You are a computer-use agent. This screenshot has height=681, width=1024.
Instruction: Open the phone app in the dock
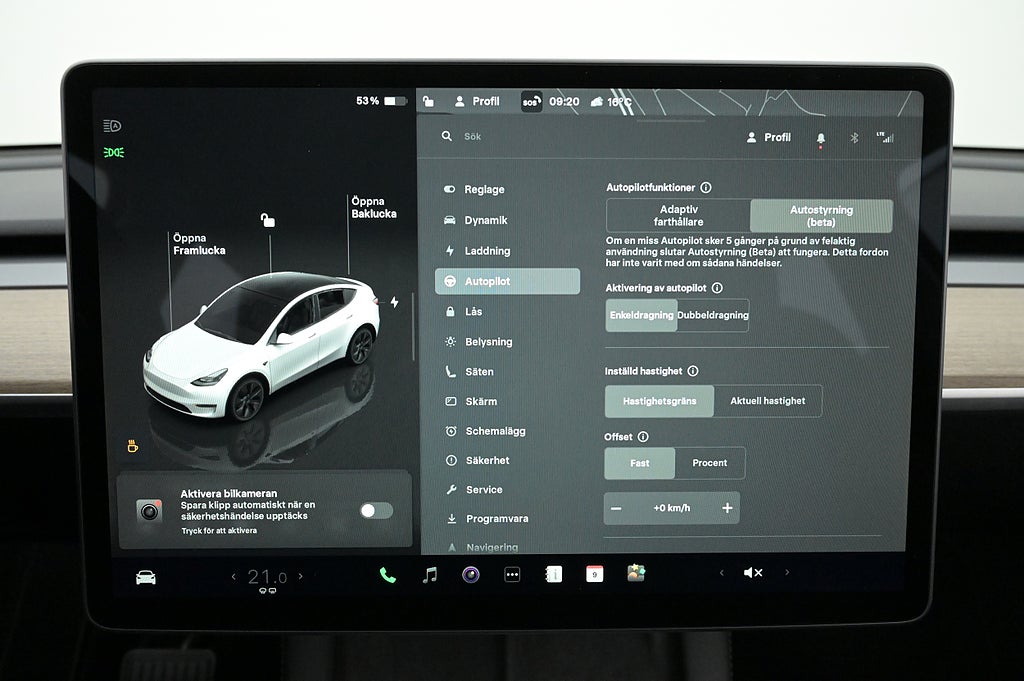pos(387,575)
